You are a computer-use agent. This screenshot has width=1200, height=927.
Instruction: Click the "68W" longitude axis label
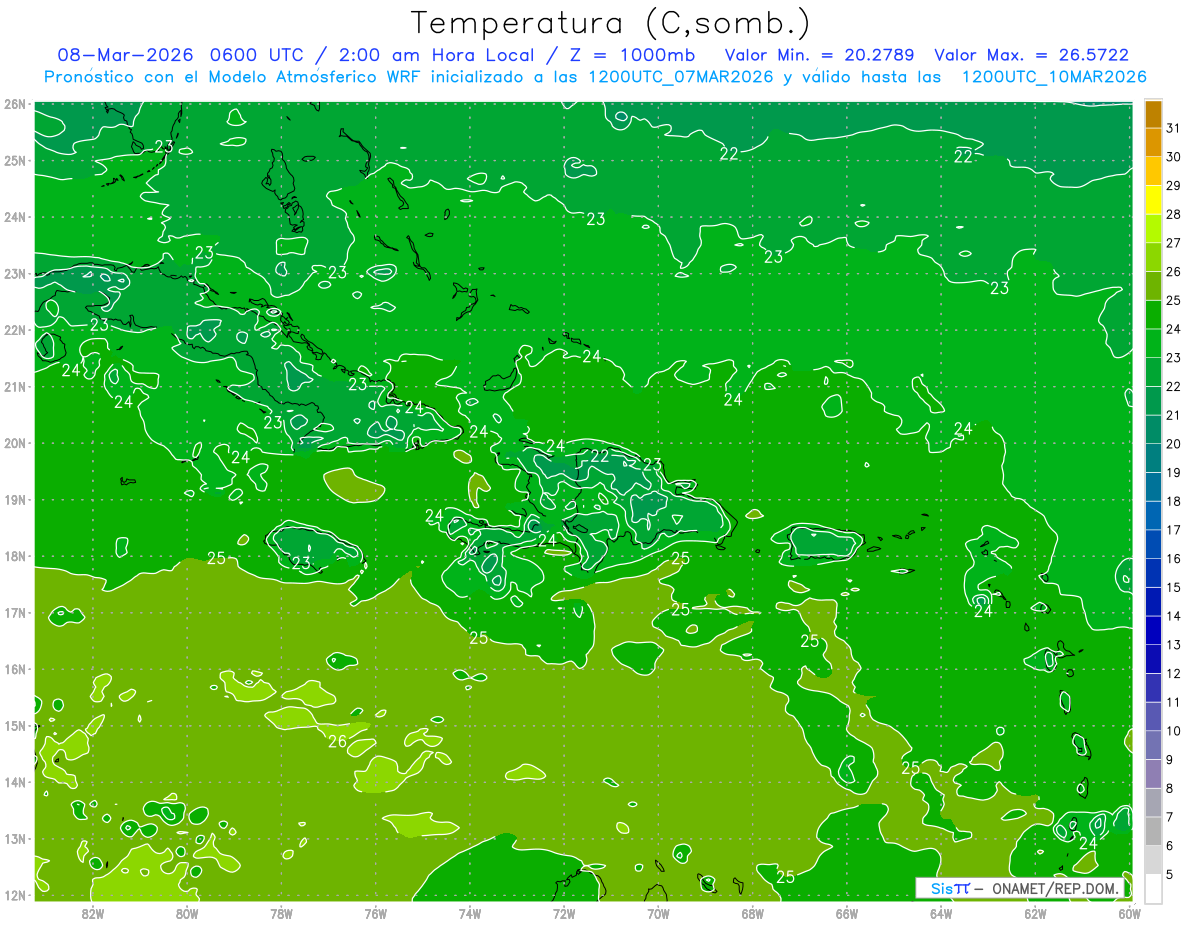click(x=753, y=913)
